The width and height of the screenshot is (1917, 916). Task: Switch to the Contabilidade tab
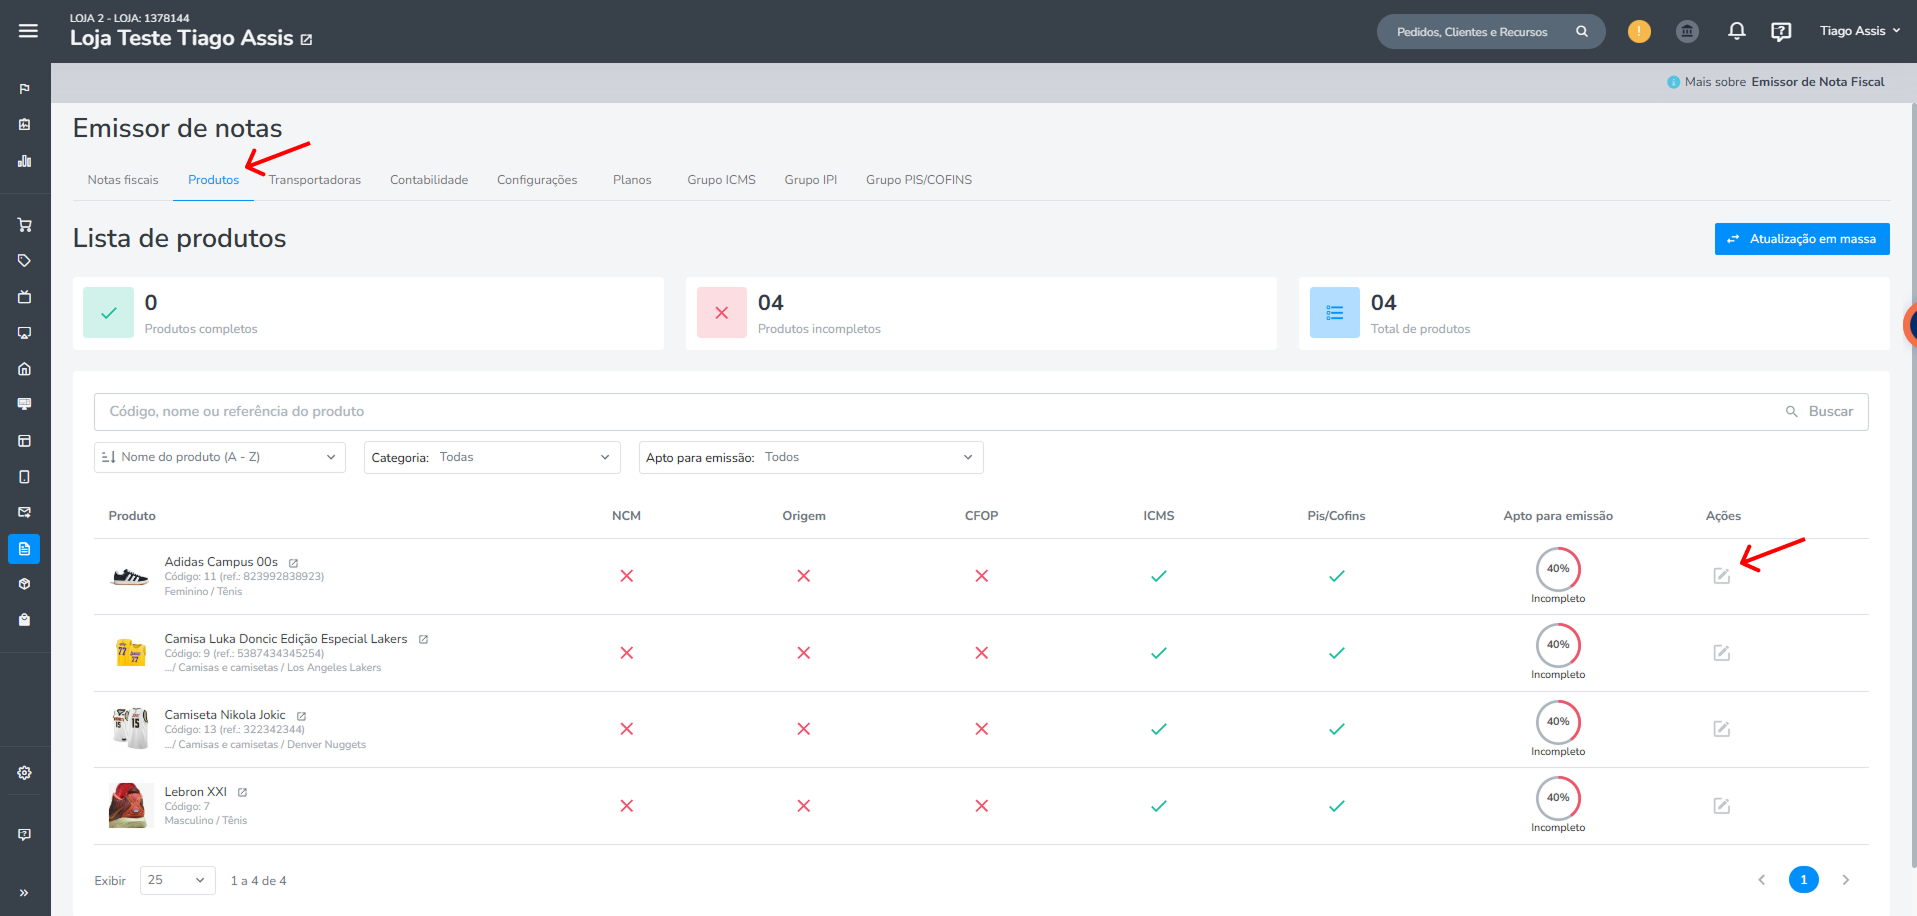(429, 180)
